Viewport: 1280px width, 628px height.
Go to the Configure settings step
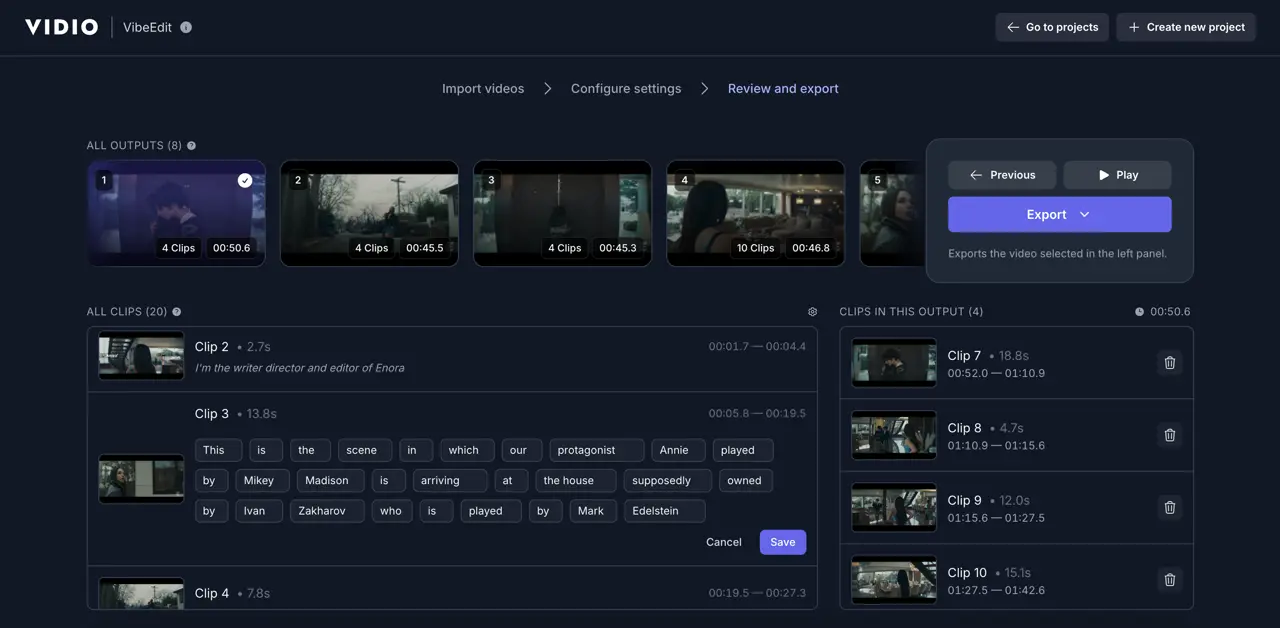tap(626, 89)
